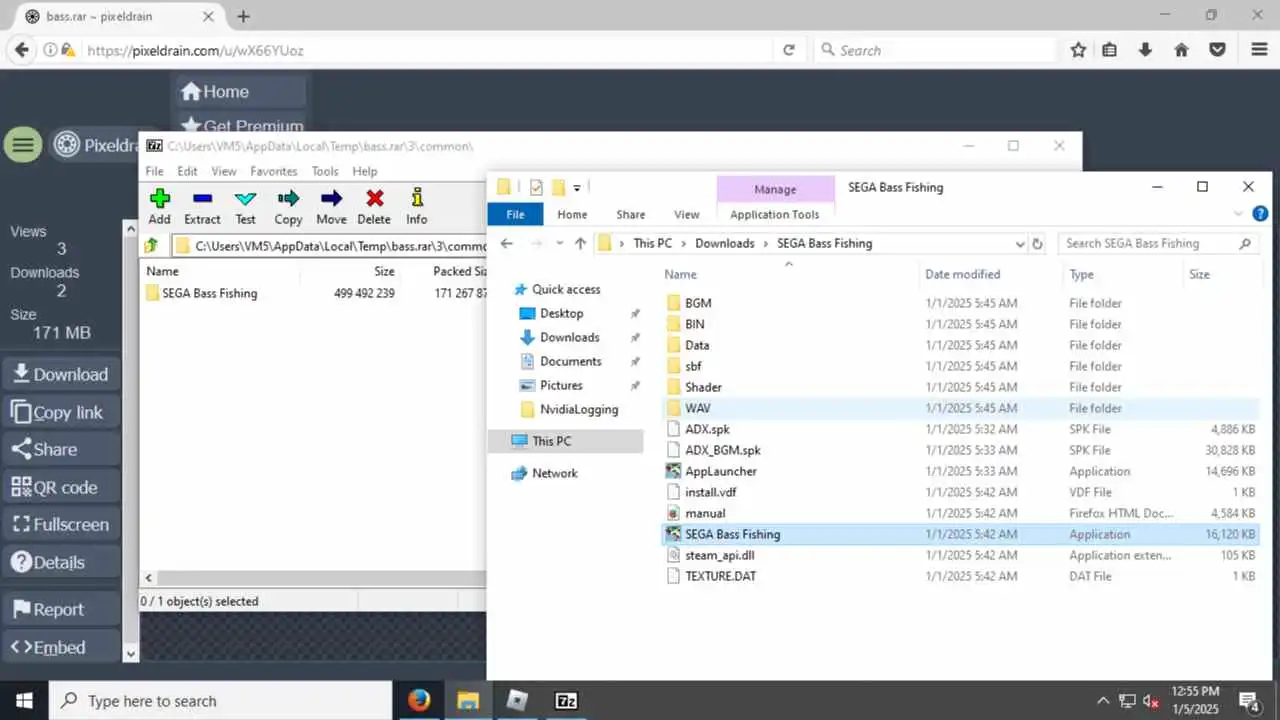Click 7-Zip horizontal scrollbar left arrow
The width and height of the screenshot is (1280, 720).
click(x=149, y=578)
